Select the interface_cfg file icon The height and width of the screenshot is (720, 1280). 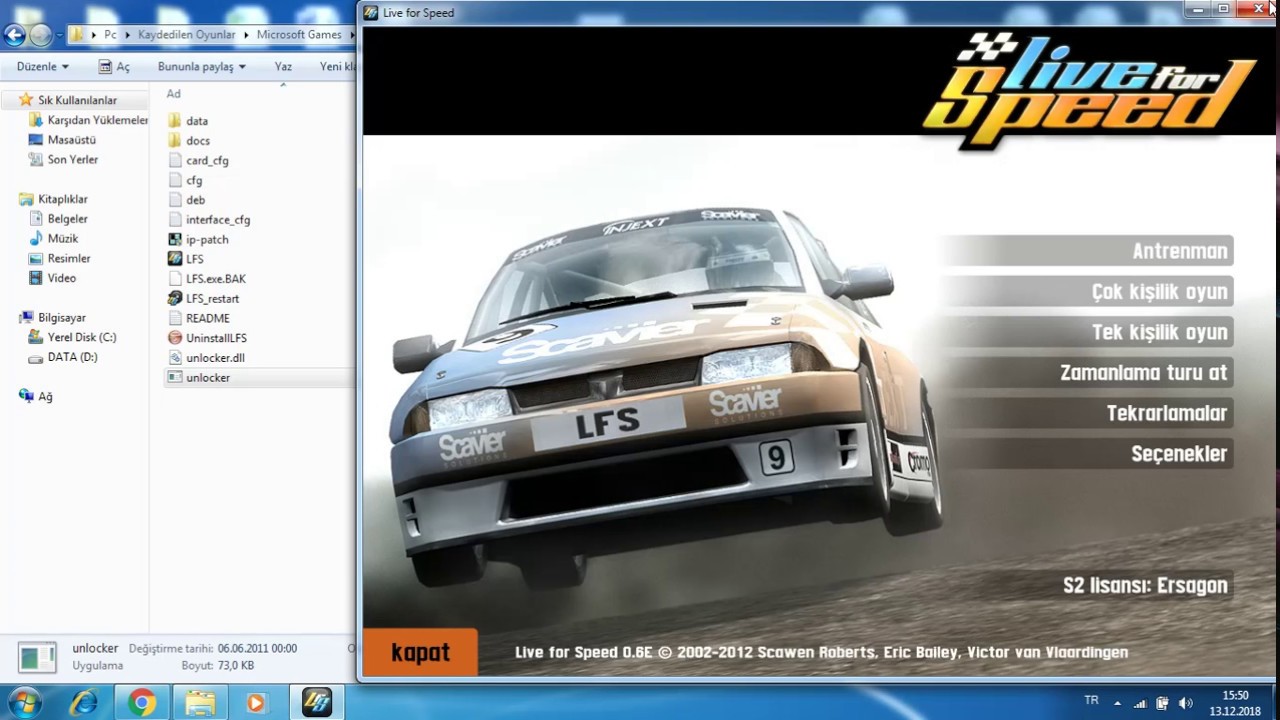[175, 220]
